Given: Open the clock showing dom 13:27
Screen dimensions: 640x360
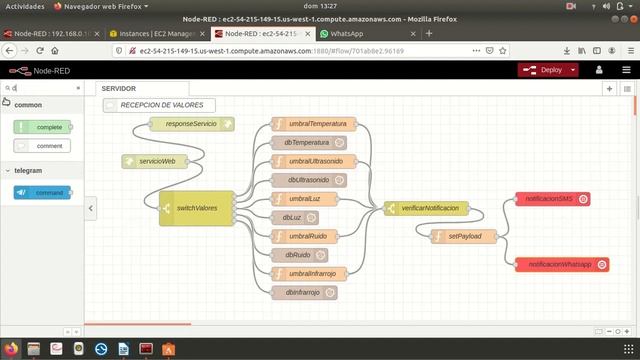Looking at the screenshot, I should 320,6.
